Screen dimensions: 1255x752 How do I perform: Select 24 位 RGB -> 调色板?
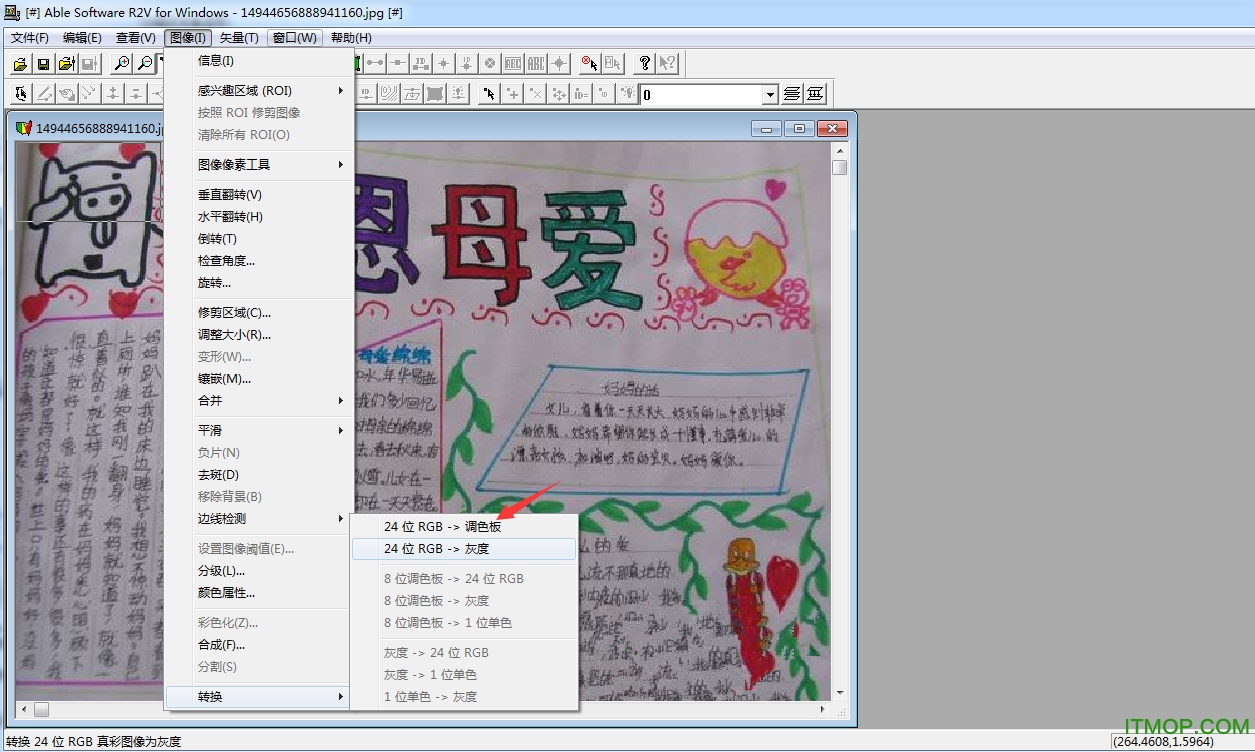coord(464,527)
